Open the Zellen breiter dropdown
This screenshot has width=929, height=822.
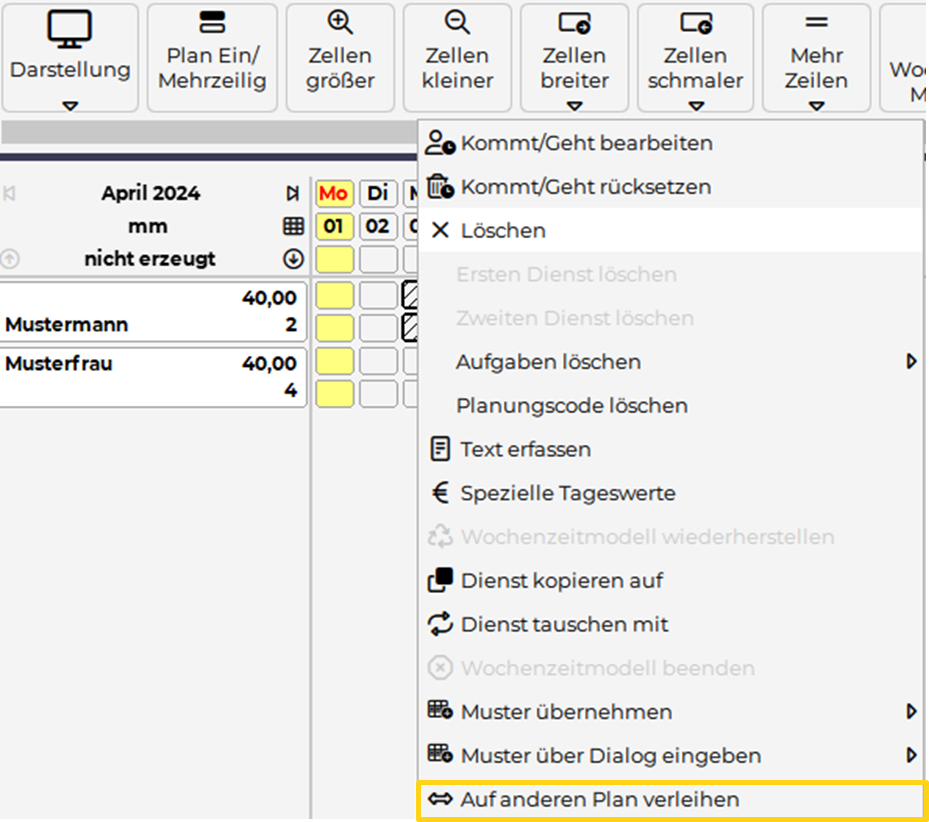(574, 105)
